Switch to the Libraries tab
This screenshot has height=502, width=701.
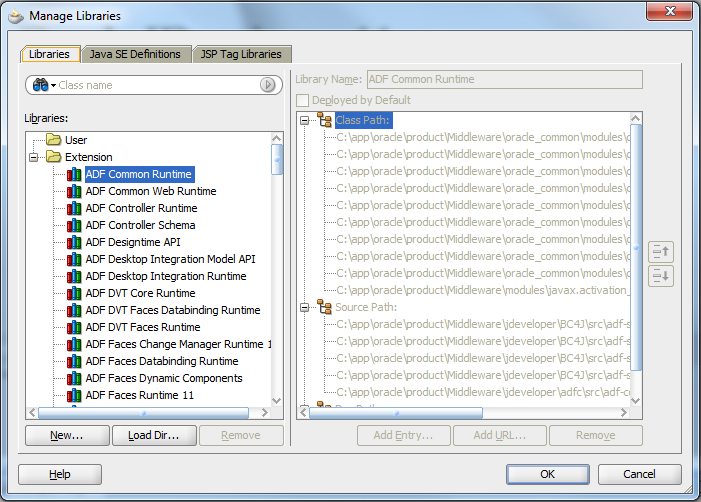[50, 54]
